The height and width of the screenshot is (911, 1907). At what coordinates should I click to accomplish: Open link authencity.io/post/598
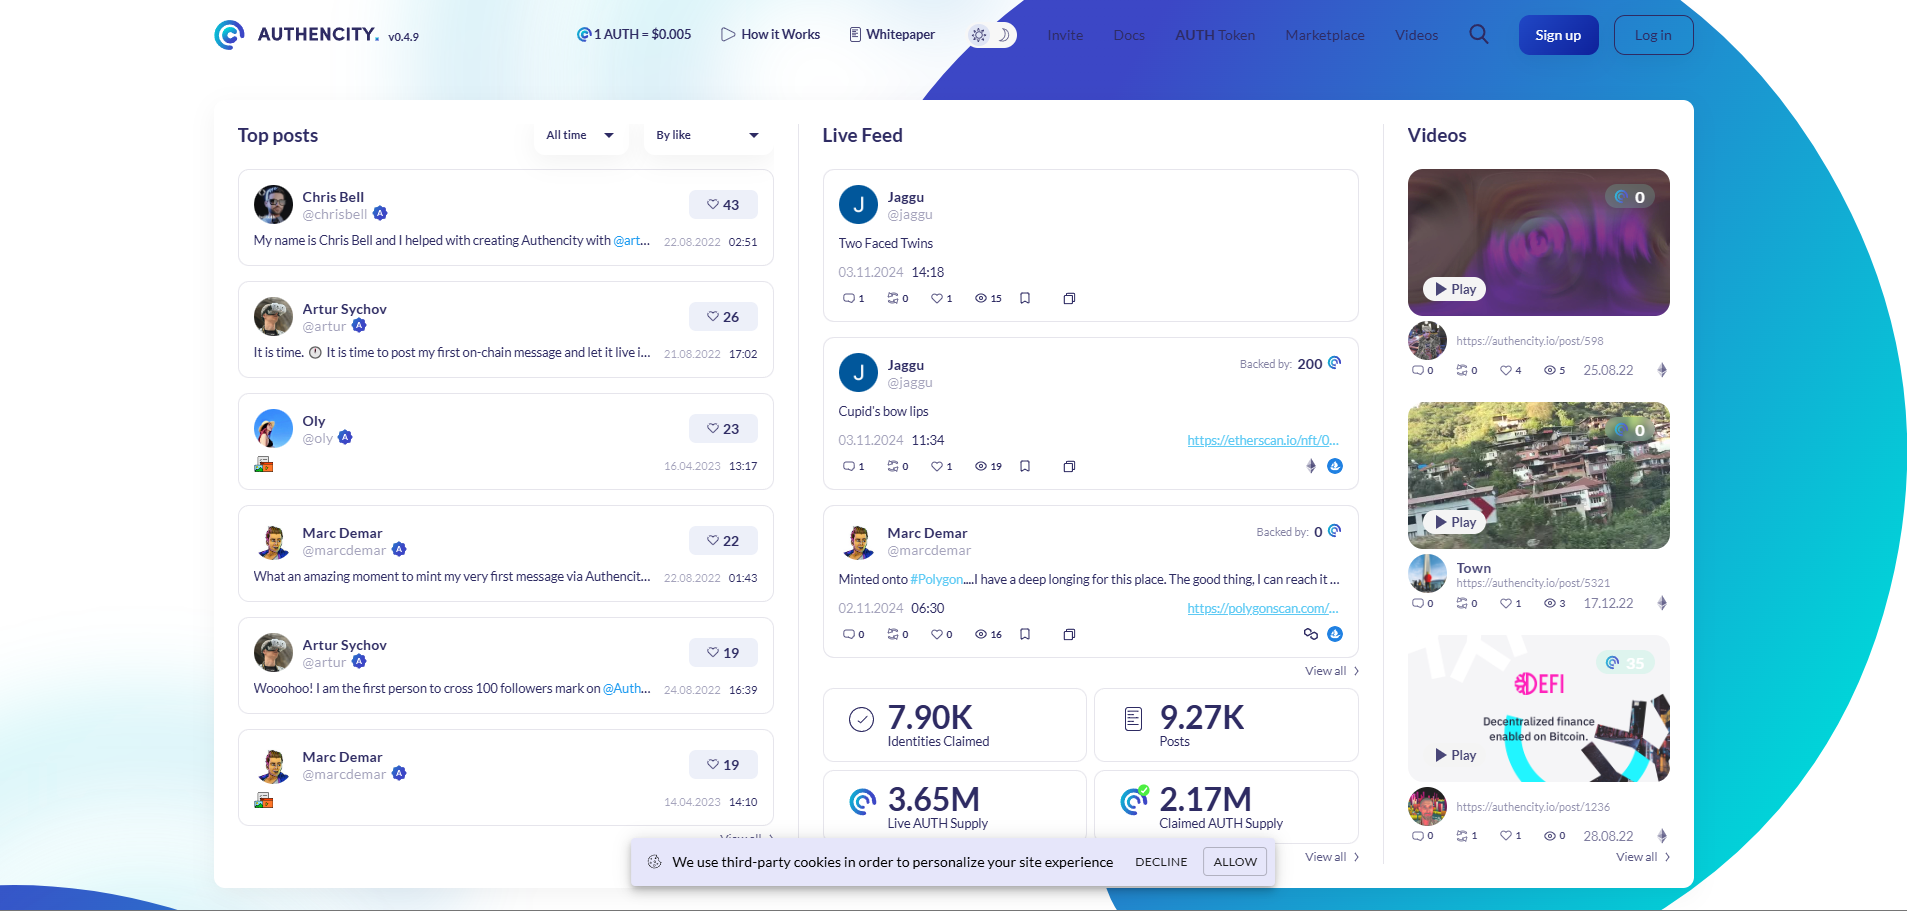(x=1529, y=341)
